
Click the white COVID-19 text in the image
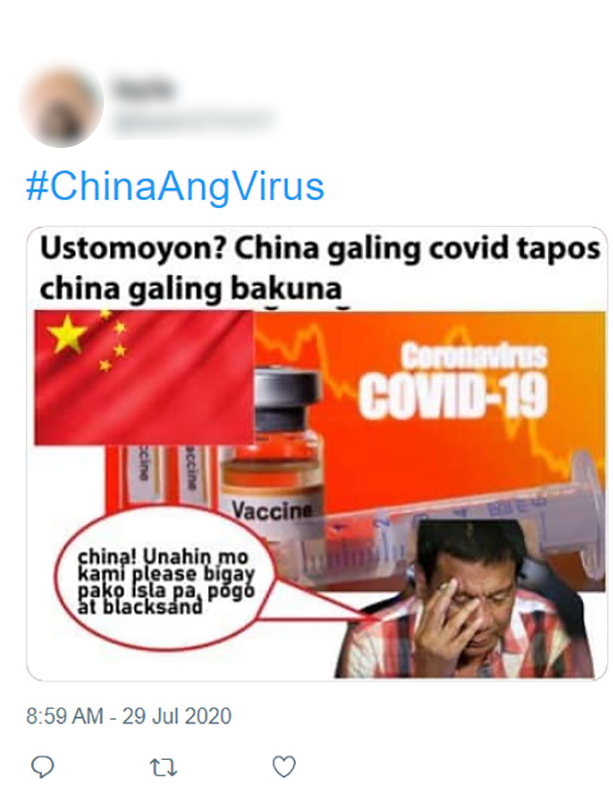click(x=452, y=397)
